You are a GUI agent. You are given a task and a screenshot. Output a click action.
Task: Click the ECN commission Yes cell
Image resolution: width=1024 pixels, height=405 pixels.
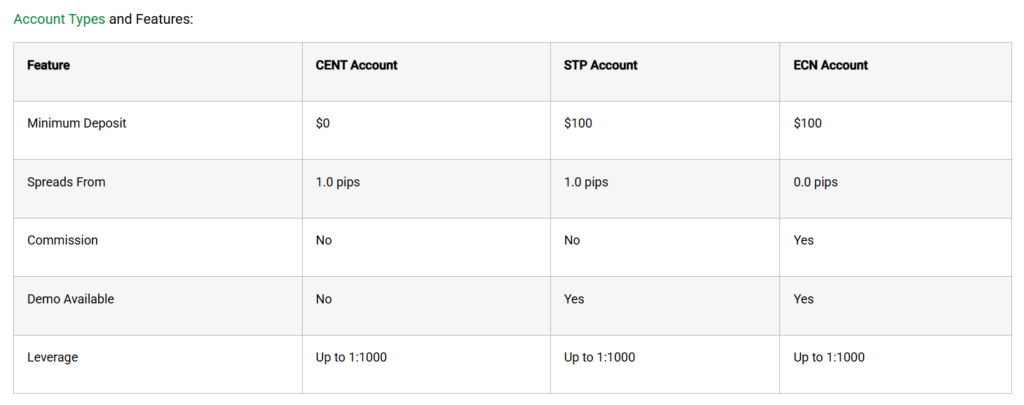[804, 240]
